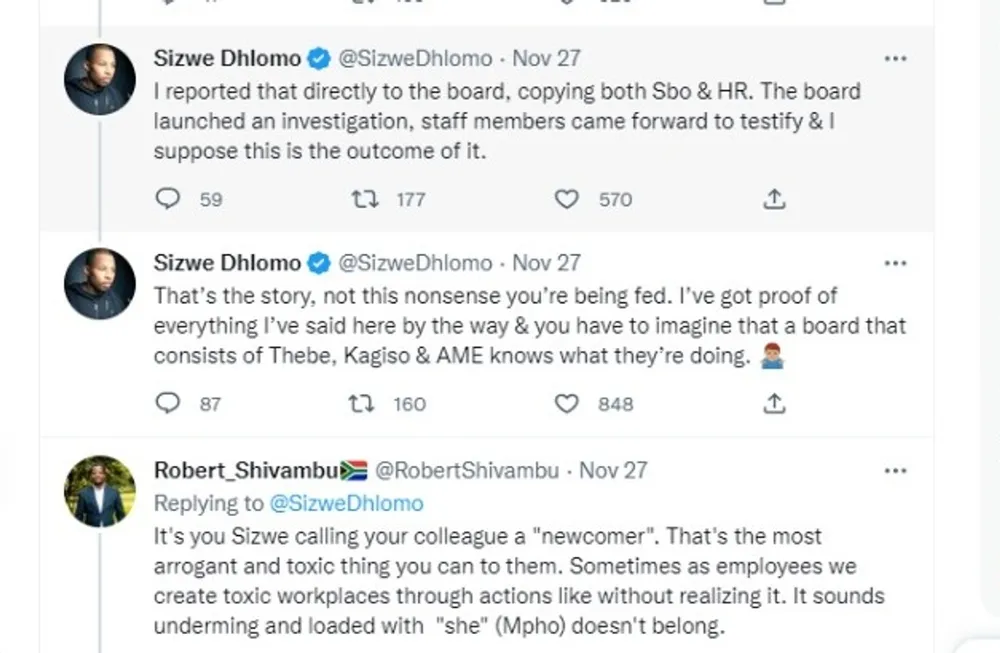Share the tweet about reporting to the board
Viewport: 1000px width, 653px height.
tap(773, 199)
